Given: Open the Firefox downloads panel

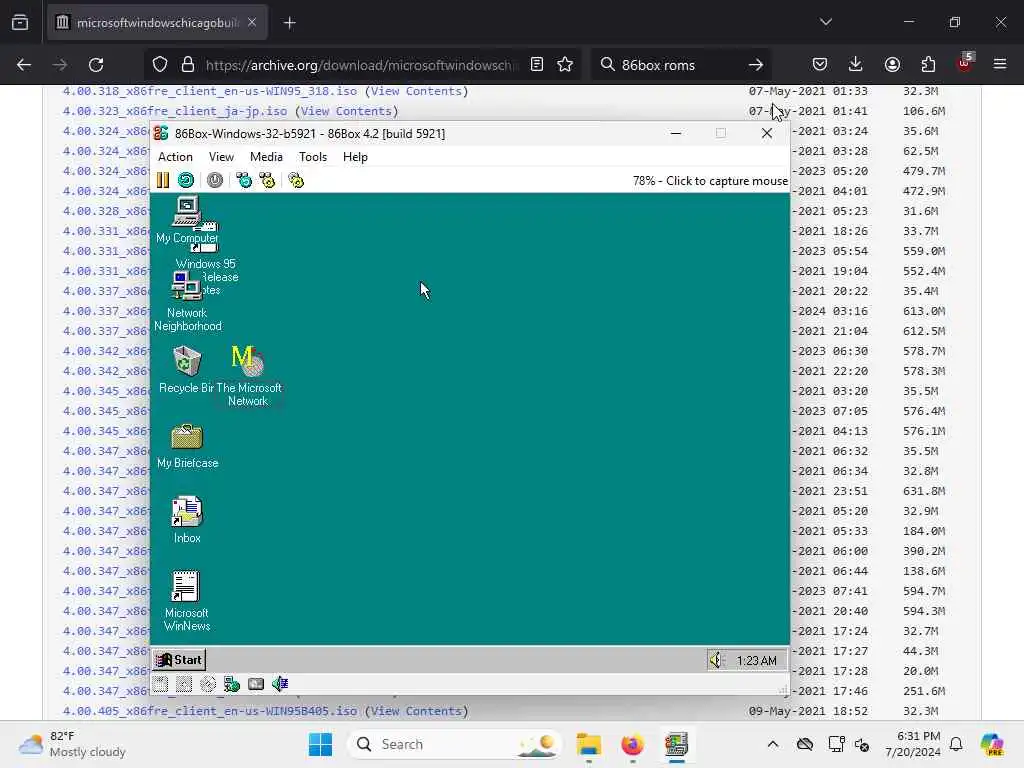Looking at the screenshot, I should click(x=856, y=65).
